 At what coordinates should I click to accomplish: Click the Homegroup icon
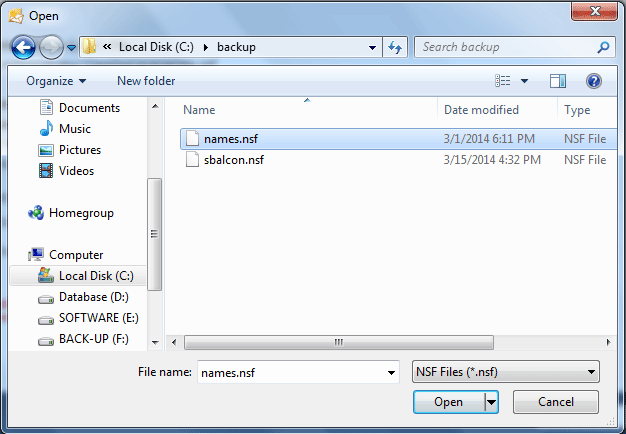click(36, 212)
